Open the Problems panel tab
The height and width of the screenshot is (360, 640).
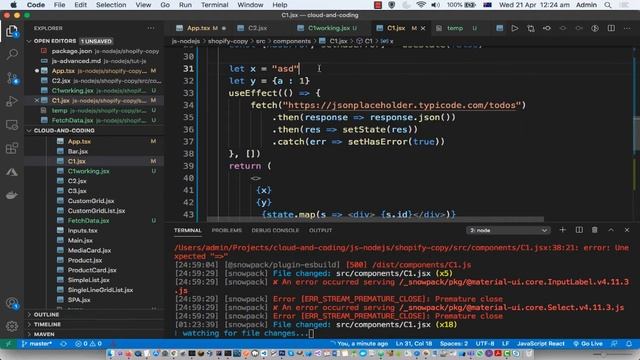(227, 230)
